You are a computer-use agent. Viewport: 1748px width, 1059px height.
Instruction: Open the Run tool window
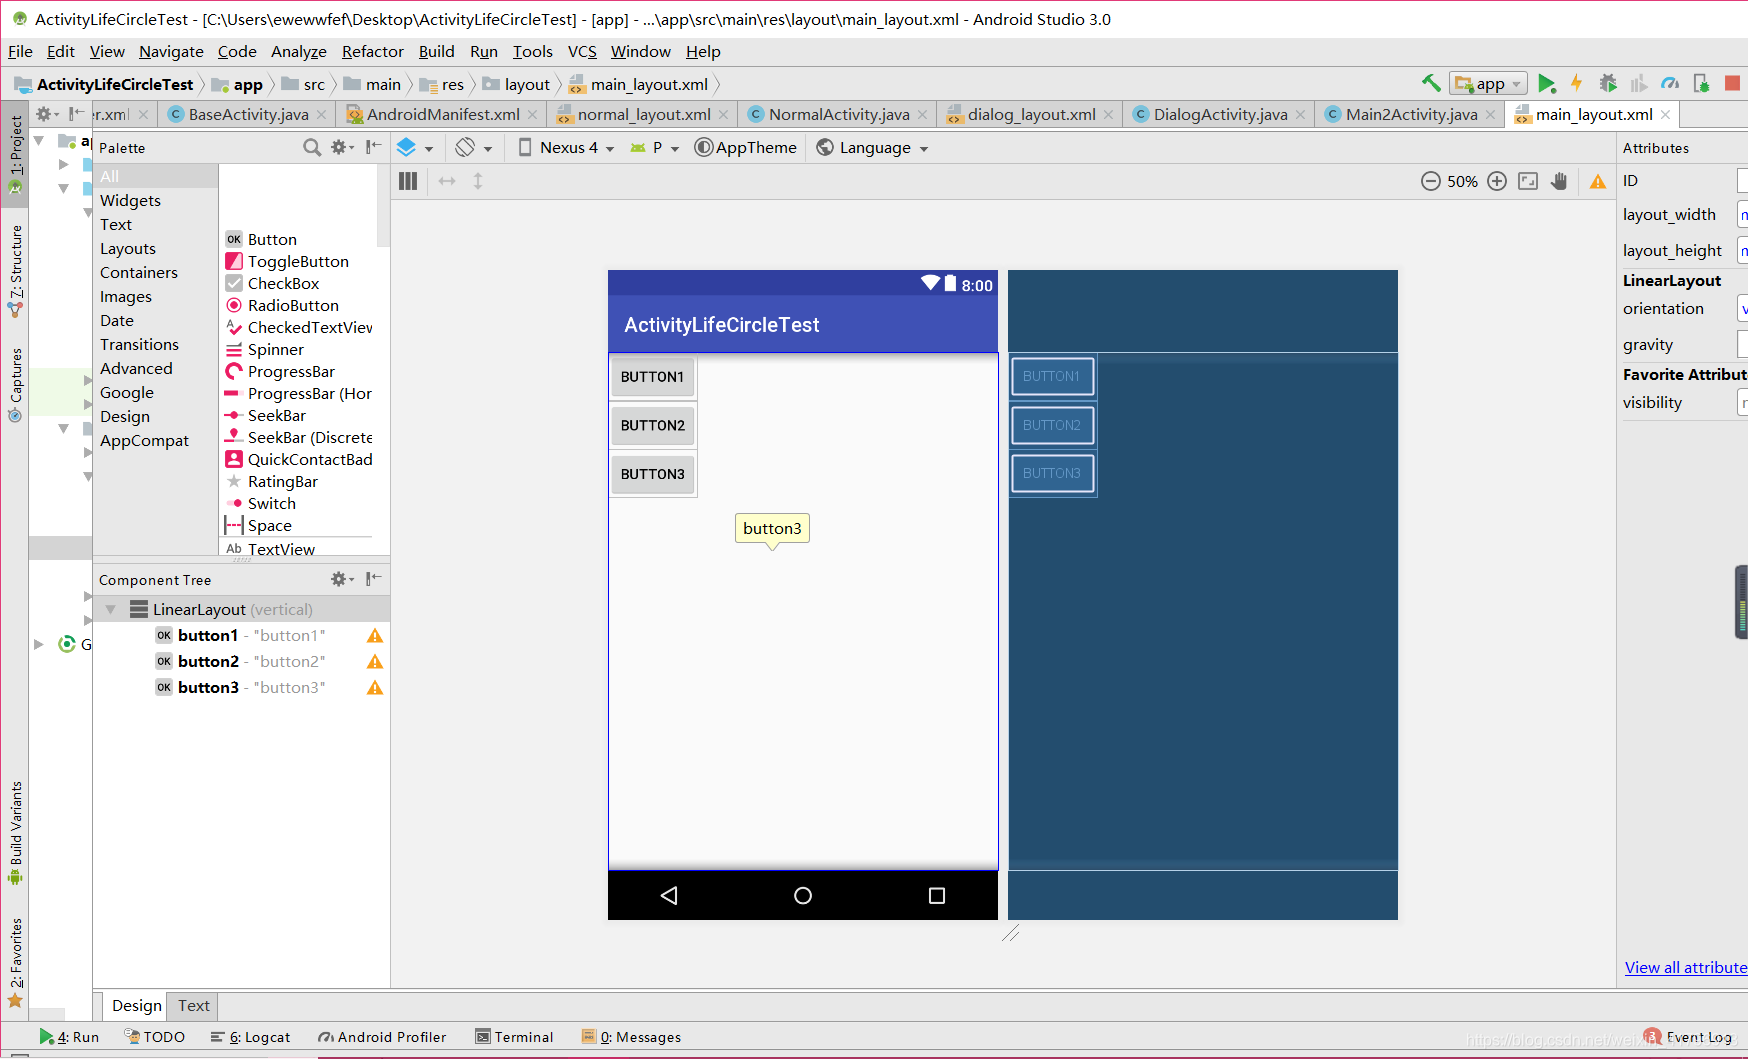tap(69, 1038)
